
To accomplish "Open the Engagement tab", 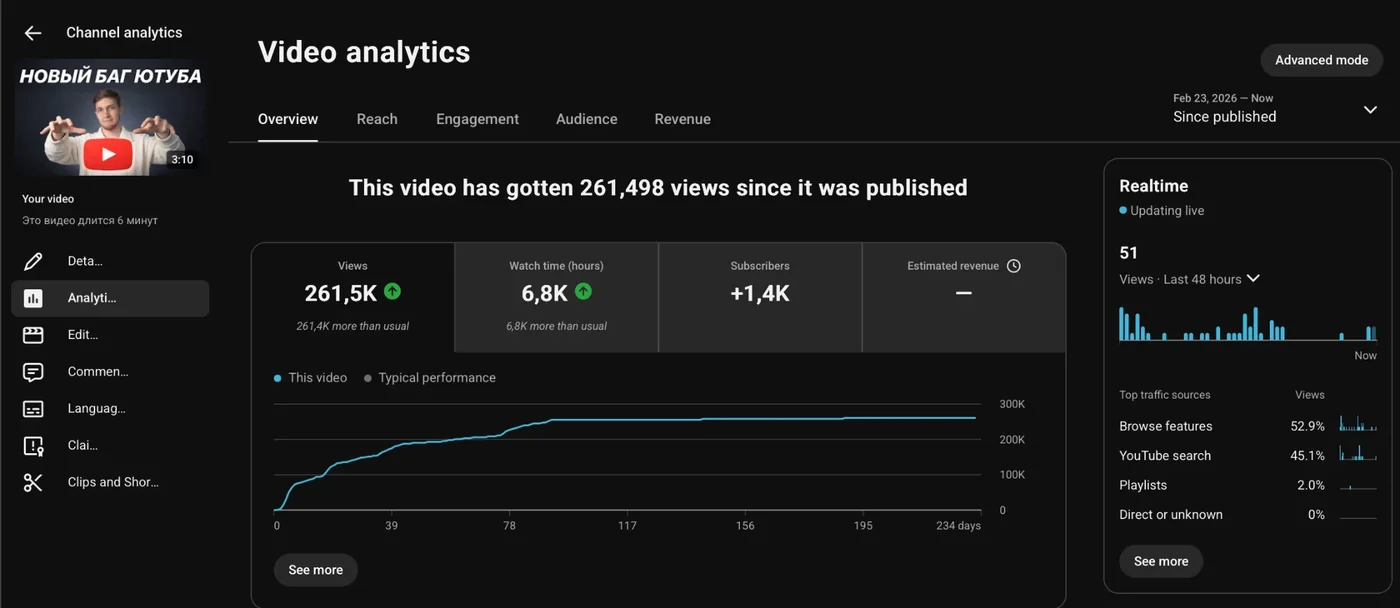I will coord(477,119).
